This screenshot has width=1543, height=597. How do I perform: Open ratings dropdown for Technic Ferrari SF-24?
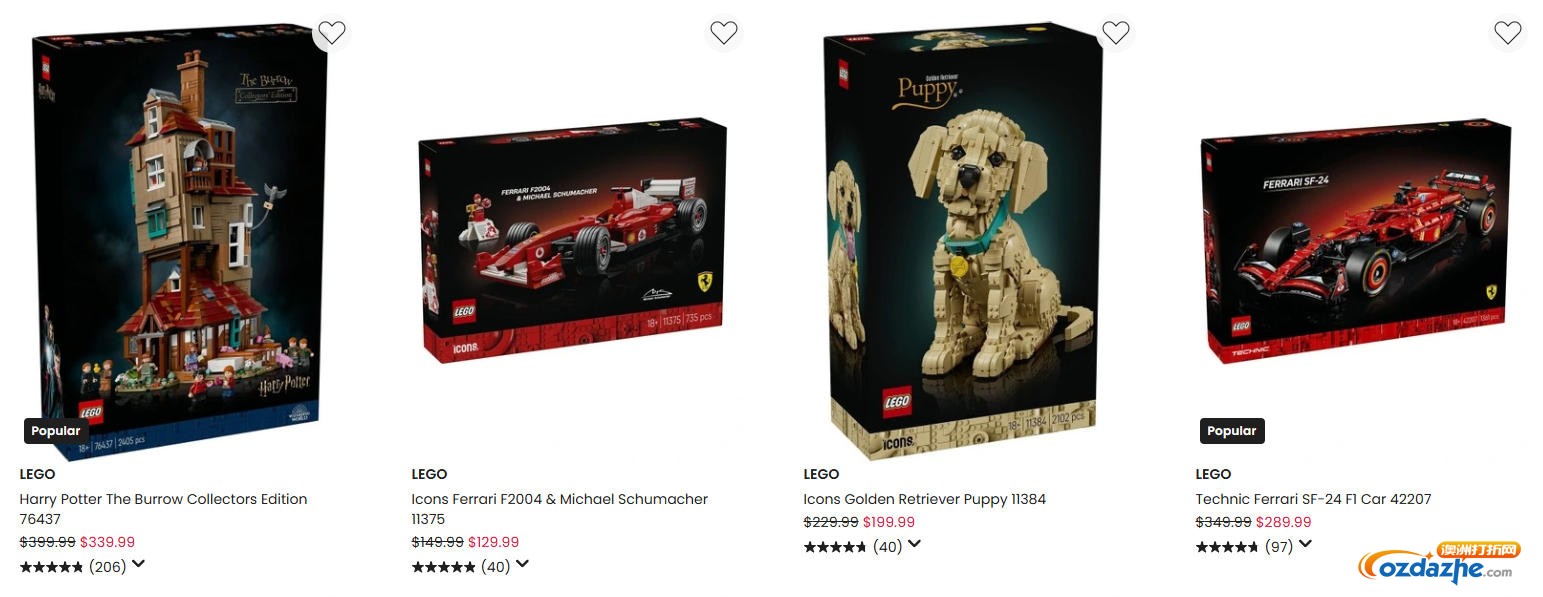click(x=1305, y=545)
